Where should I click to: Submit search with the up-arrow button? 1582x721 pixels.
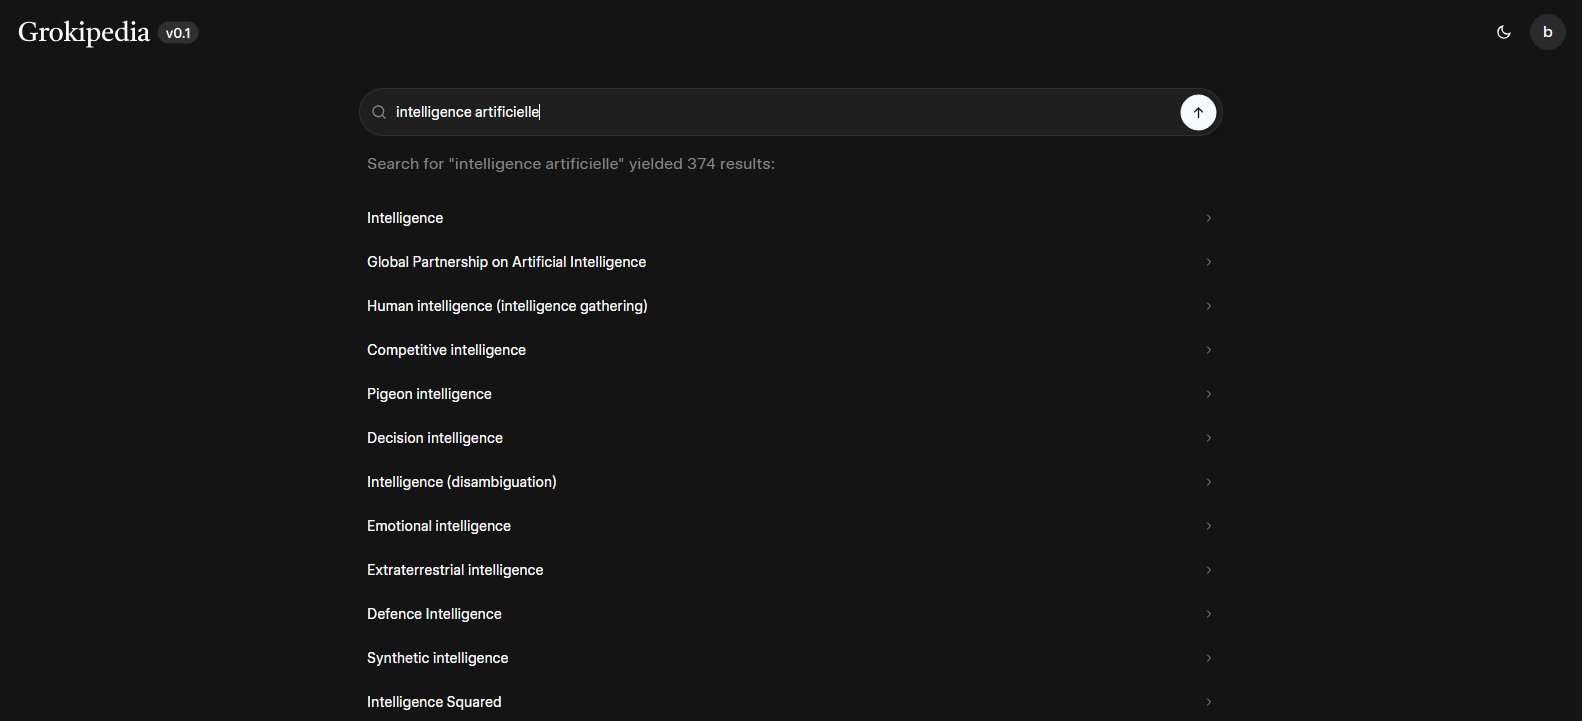pos(1198,112)
